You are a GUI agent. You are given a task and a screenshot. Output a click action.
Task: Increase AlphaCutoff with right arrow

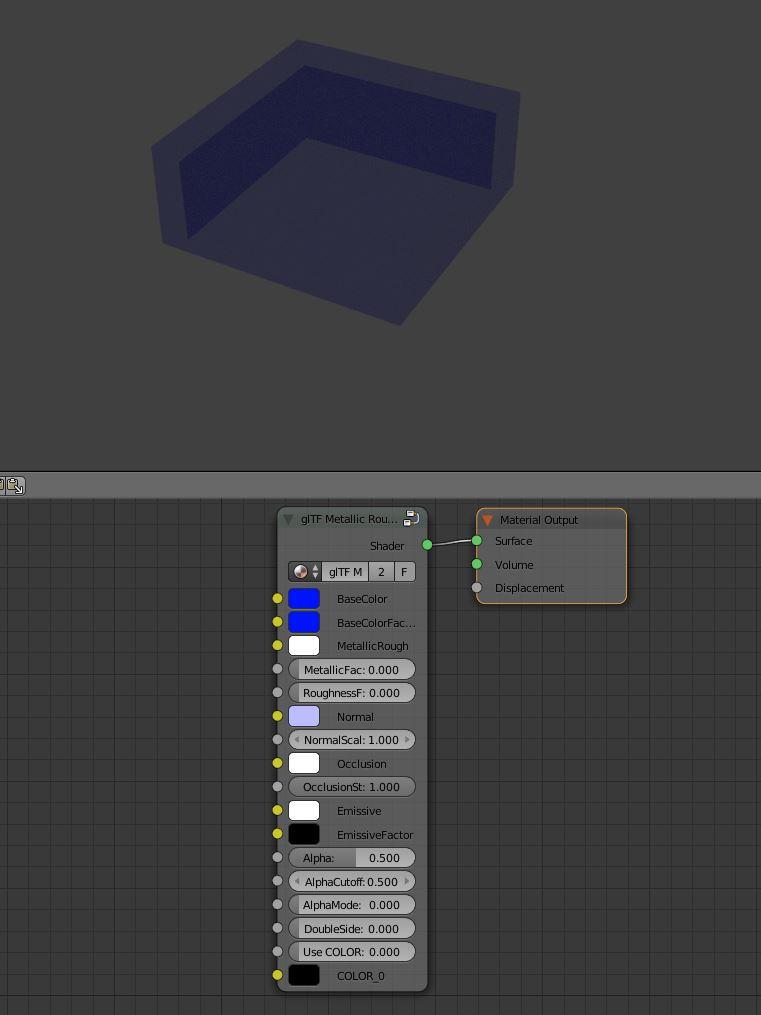[x=407, y=881]
